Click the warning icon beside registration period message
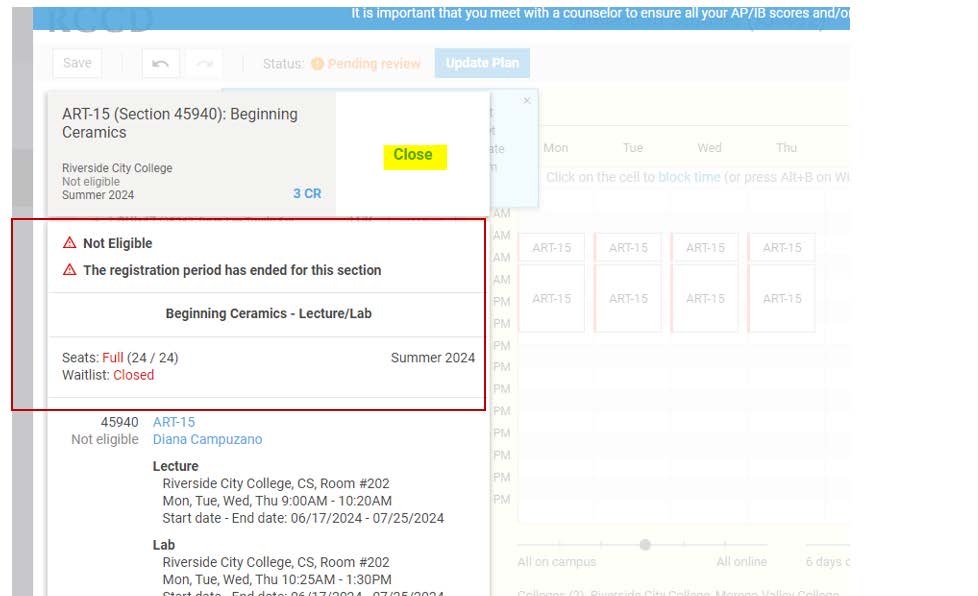Viewport: 978px width, 596px height. 69,269
